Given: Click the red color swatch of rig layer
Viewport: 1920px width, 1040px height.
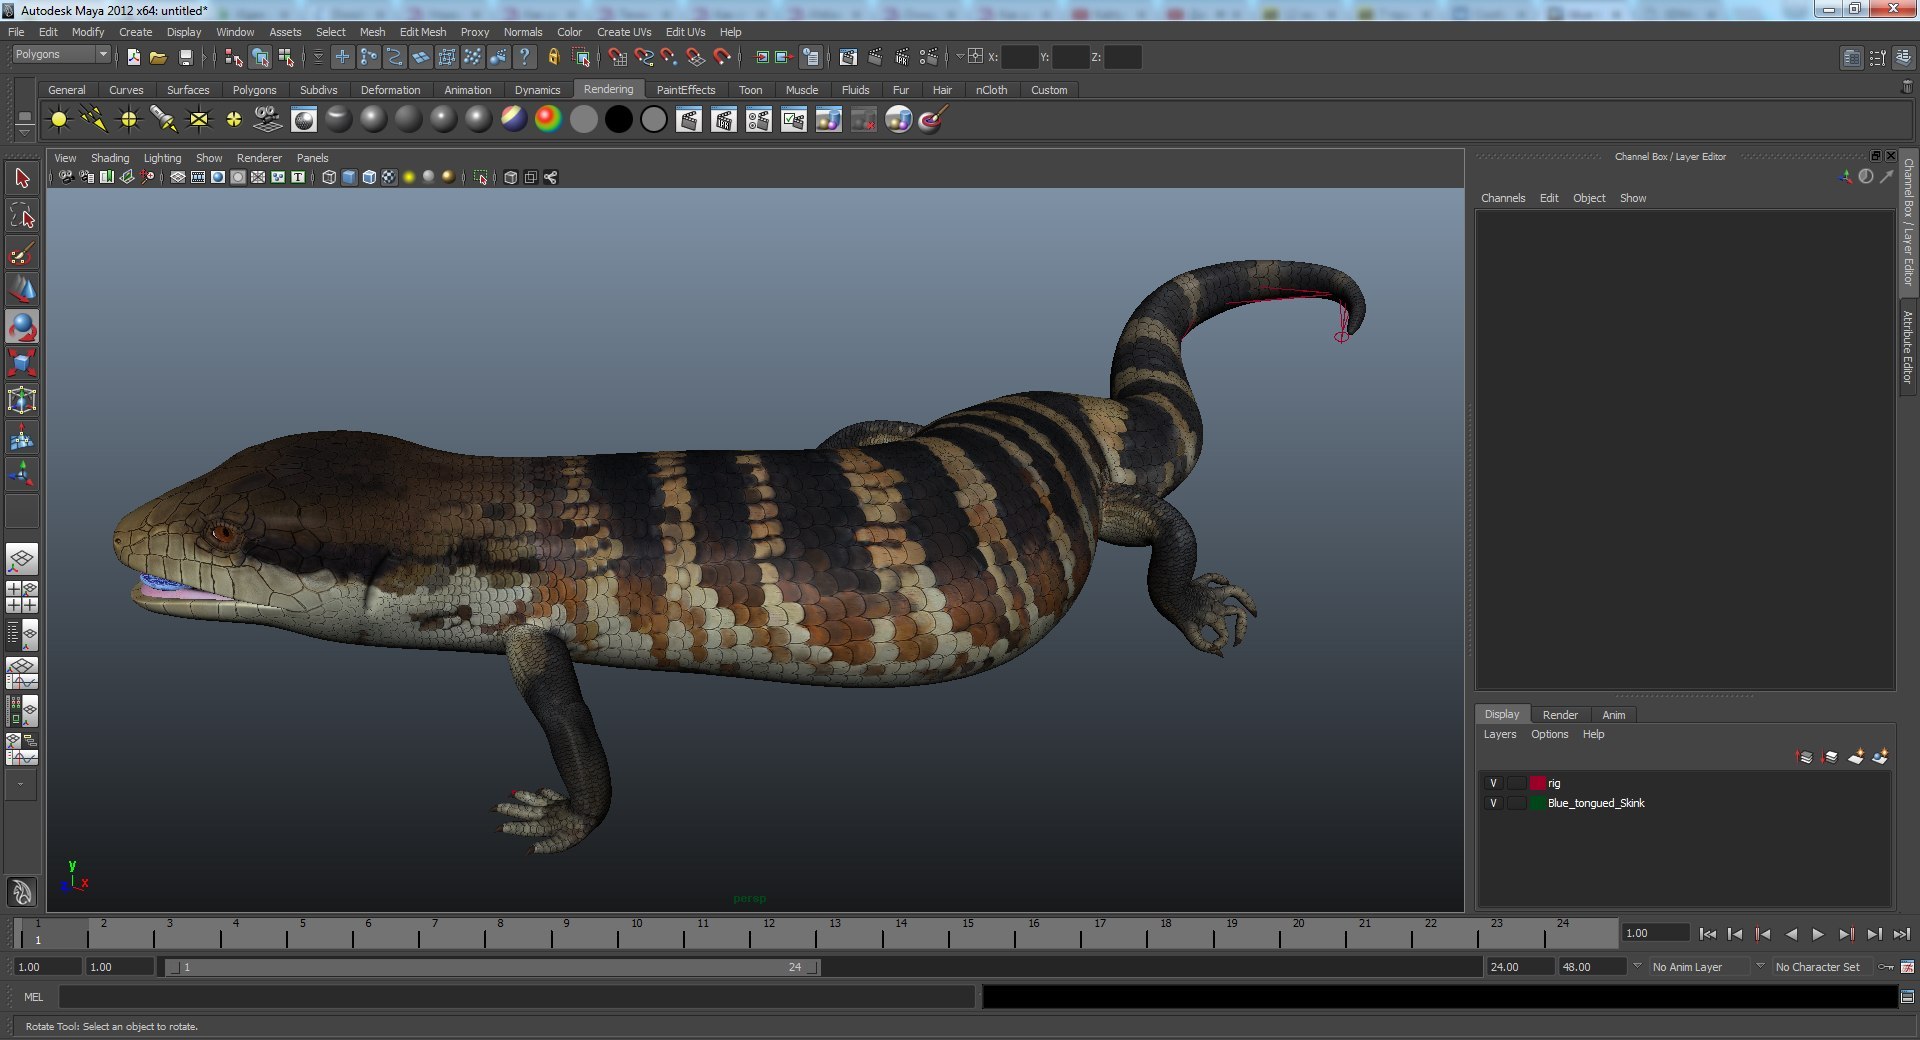Looking at the screenshot, I should [1538, 783].
